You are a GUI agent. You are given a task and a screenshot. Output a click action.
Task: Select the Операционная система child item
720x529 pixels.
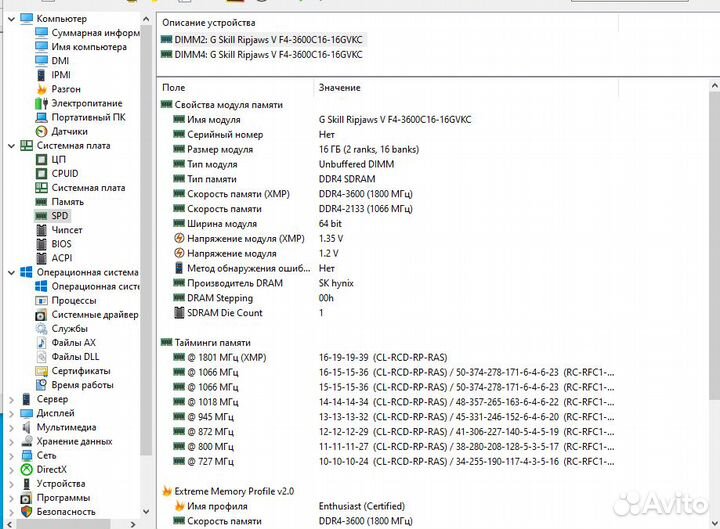point(95,287)
